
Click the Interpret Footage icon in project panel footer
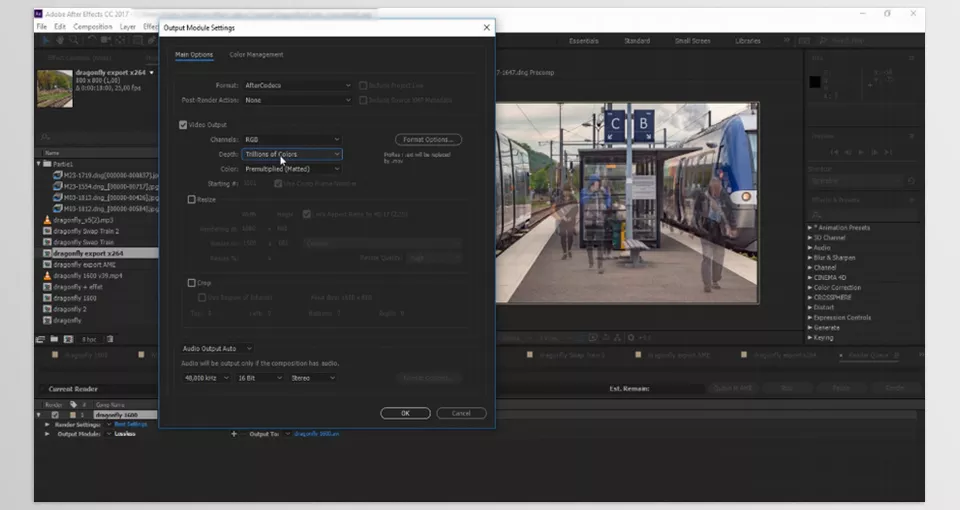tap(40, 339)
